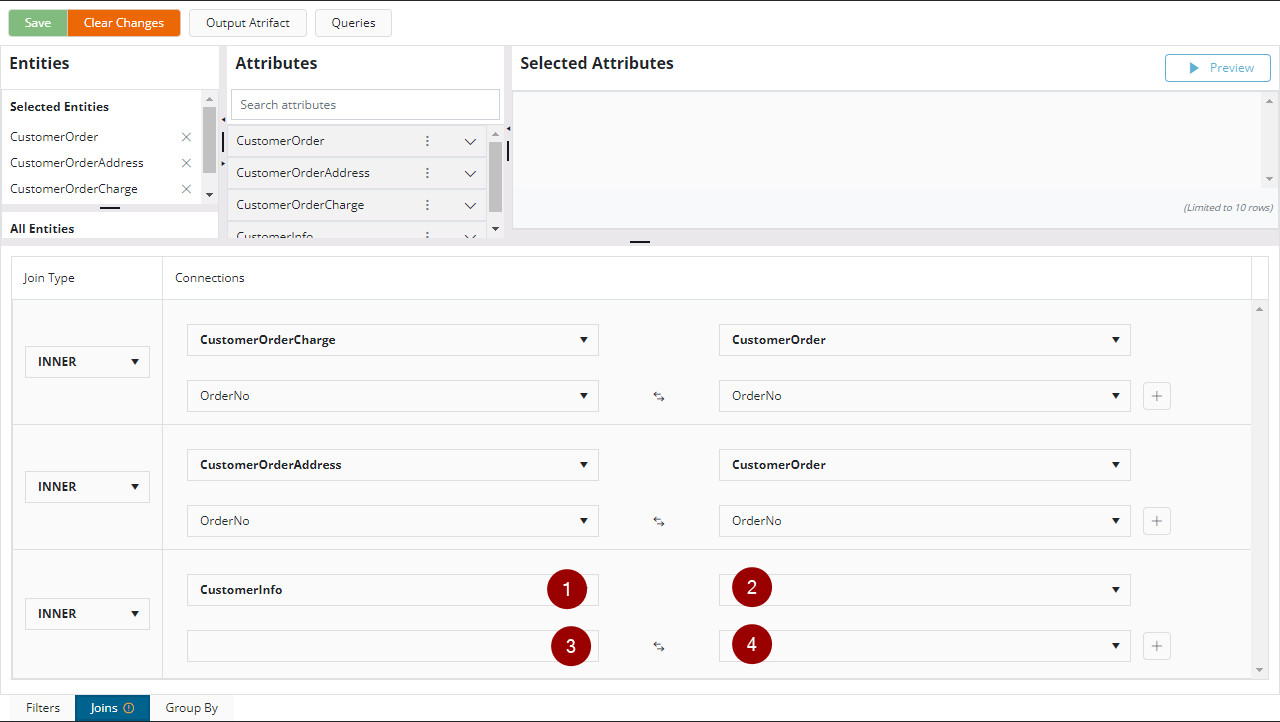This screenshot has width=1280, height=722.
Task: Add connection with plus icon for CustomerOrderCharge join
Action: coord(1156,396)
